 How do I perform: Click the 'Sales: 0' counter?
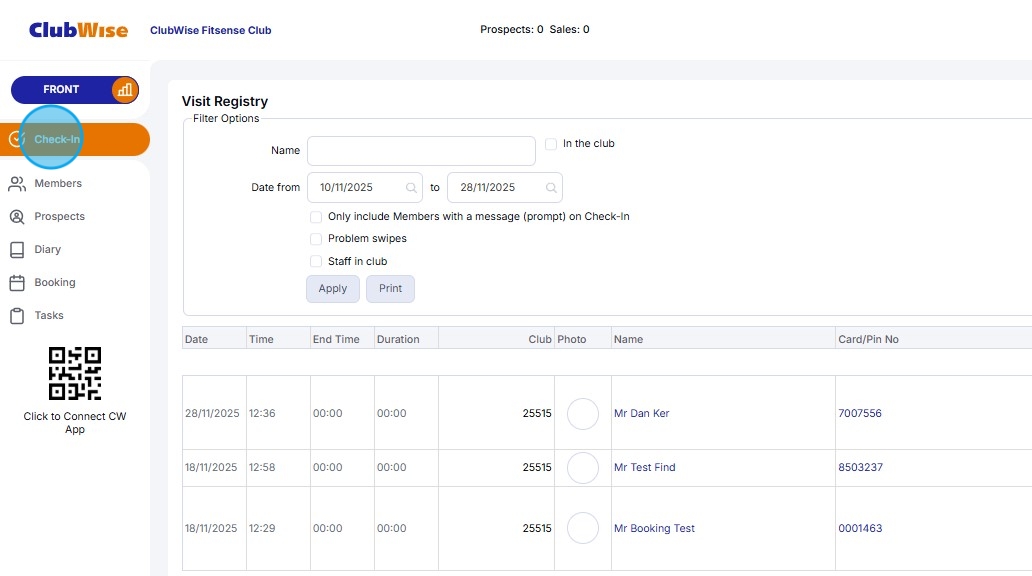(569, 30)
